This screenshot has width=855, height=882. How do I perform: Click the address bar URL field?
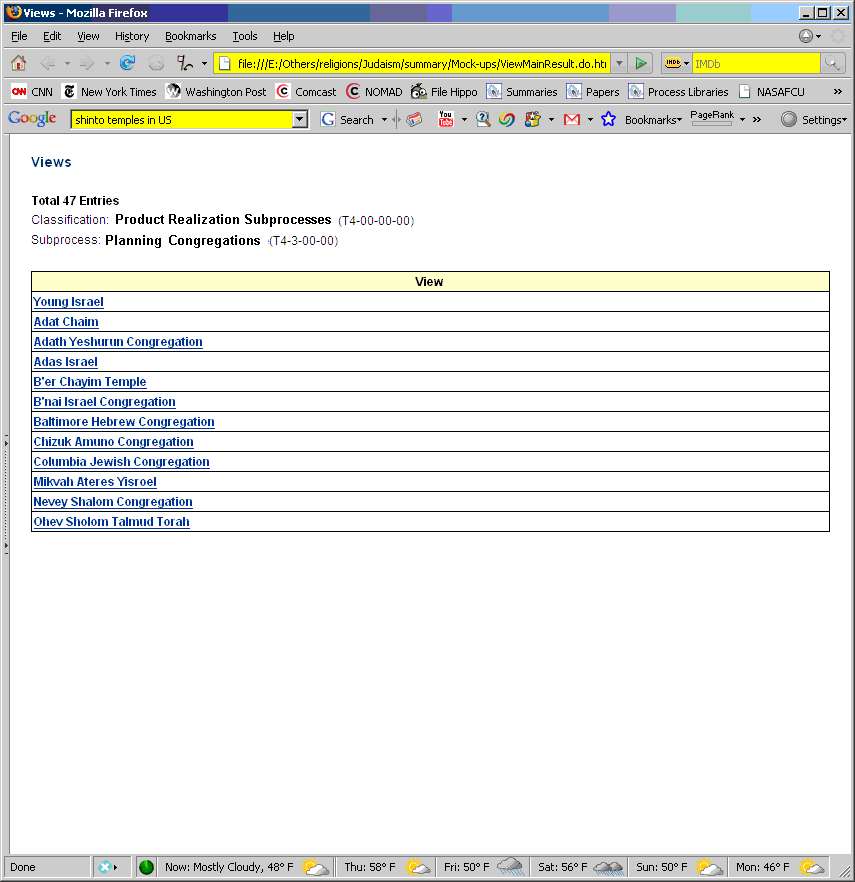(422, 64)
